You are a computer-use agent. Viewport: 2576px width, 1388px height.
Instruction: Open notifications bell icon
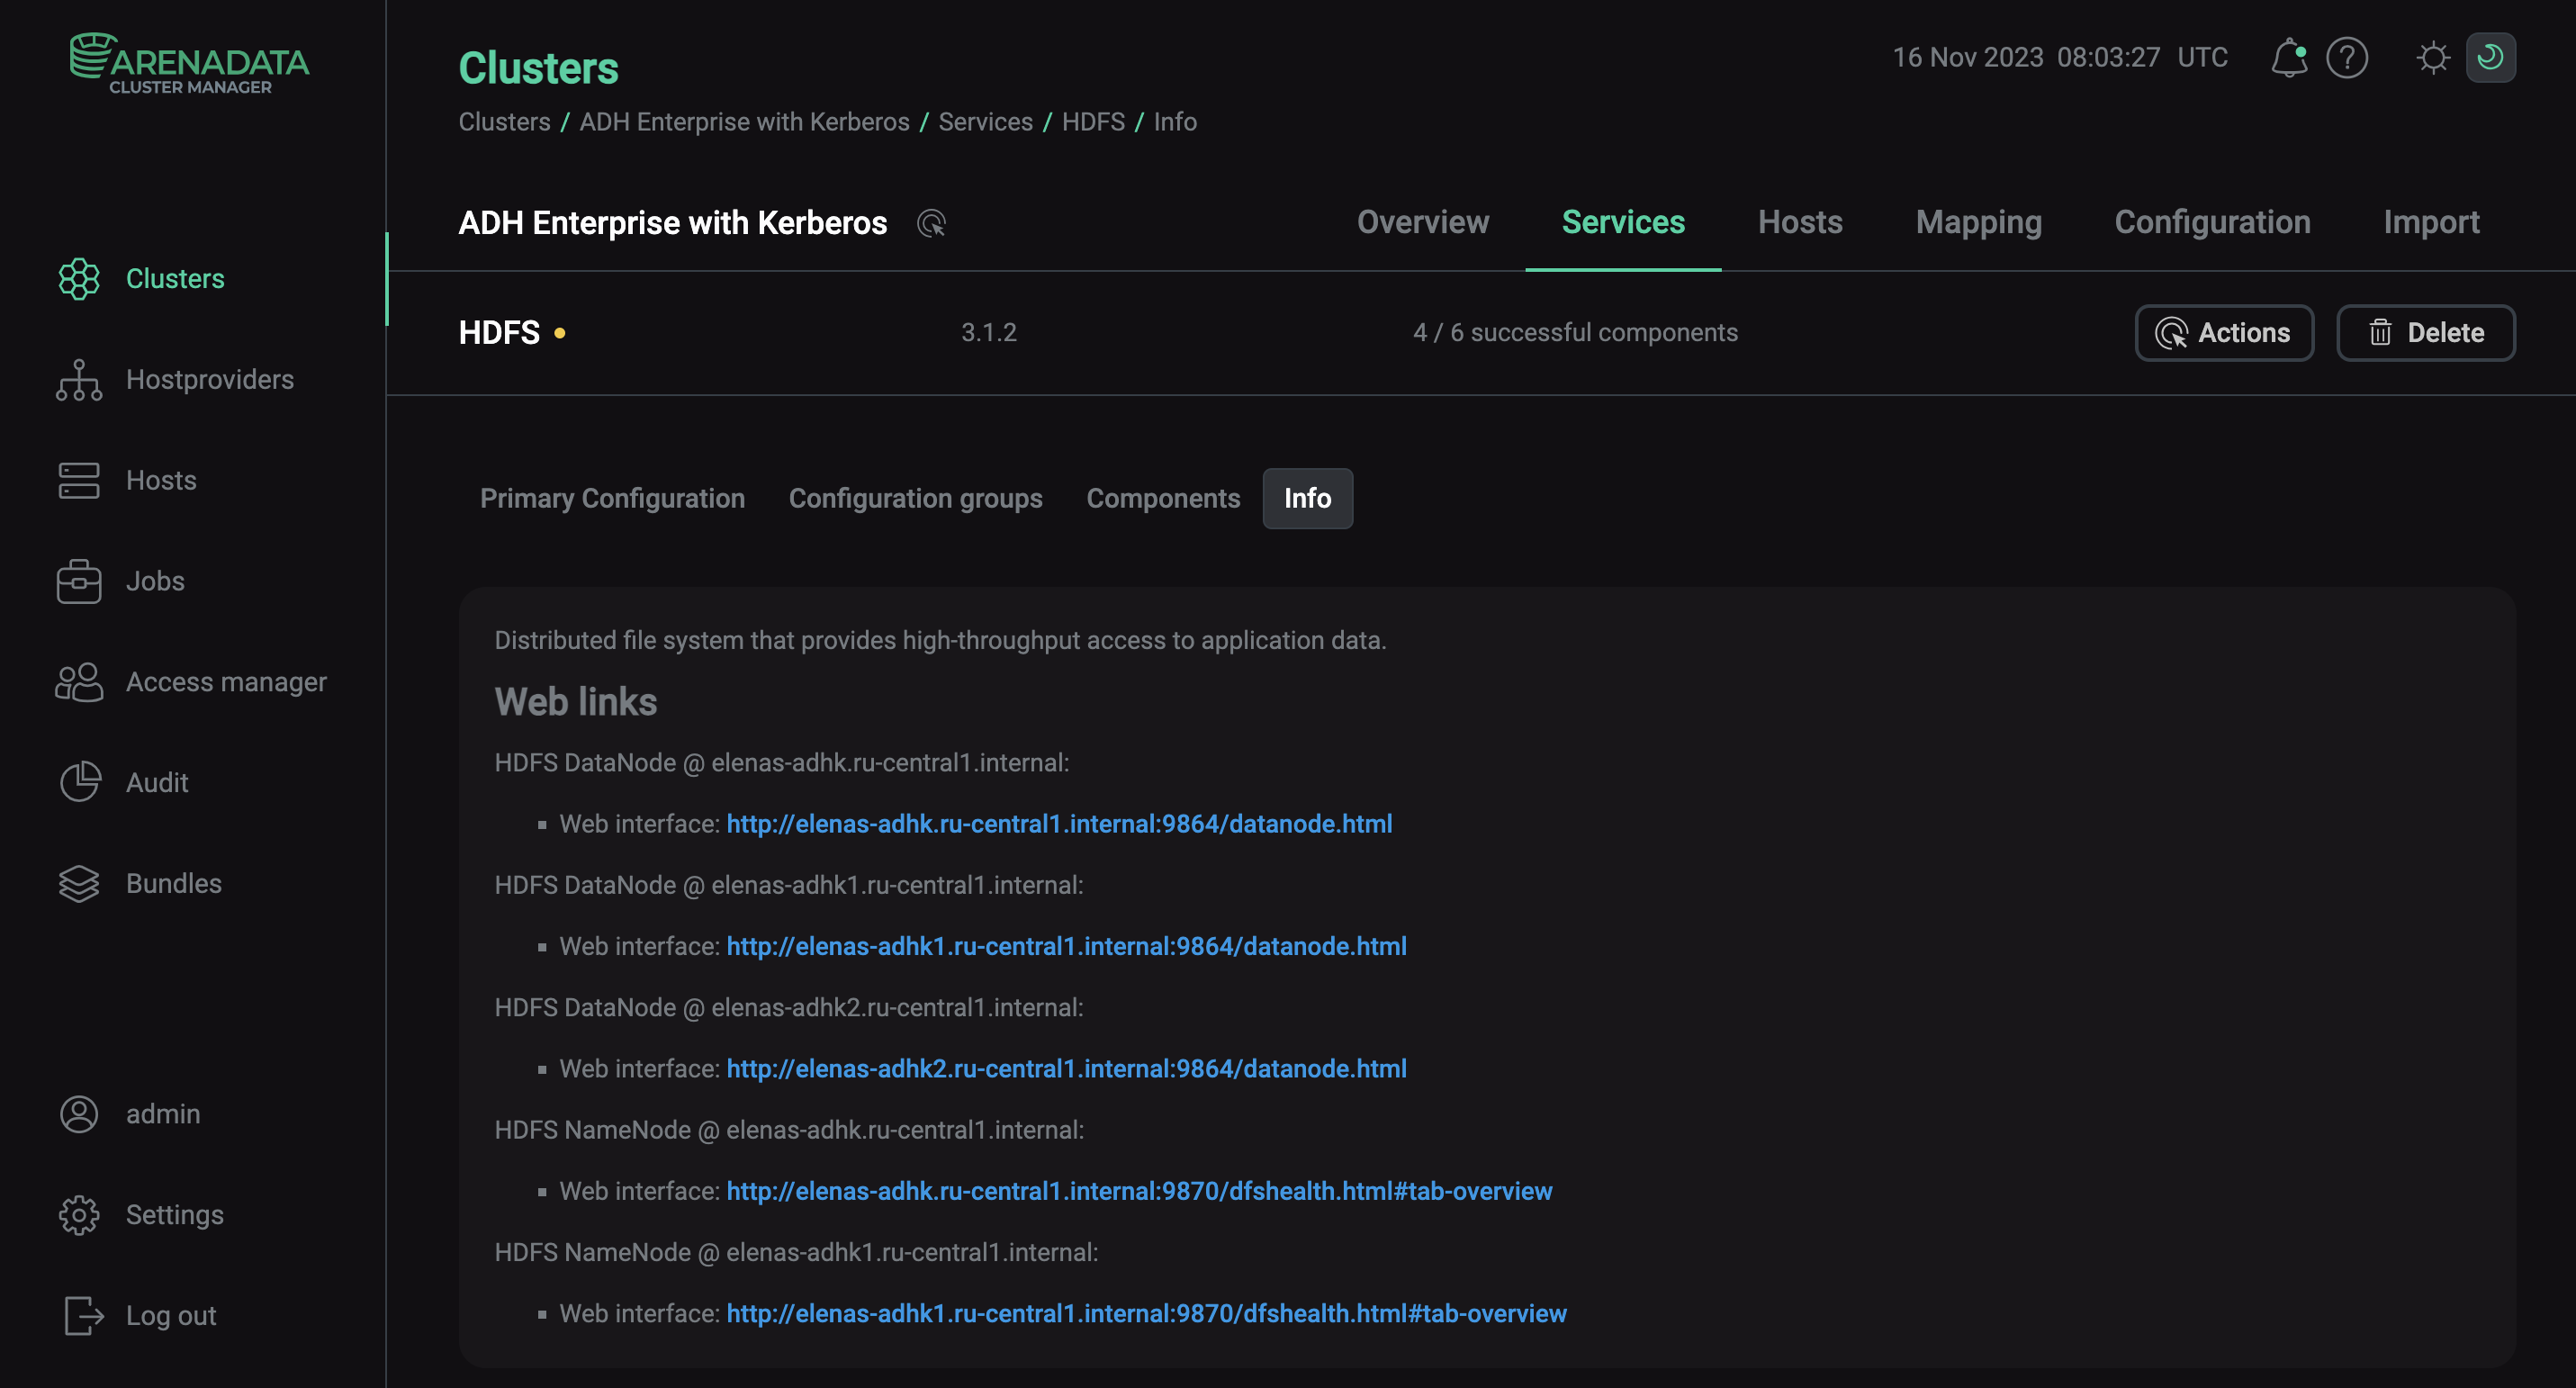(x=2288, y=57)
